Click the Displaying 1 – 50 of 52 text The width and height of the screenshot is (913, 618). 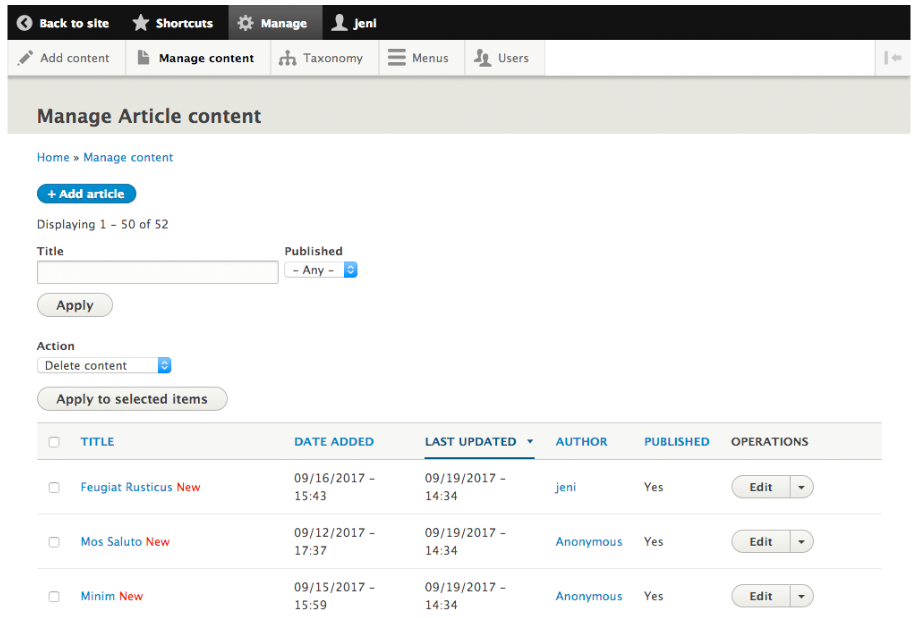click(102, 224)
